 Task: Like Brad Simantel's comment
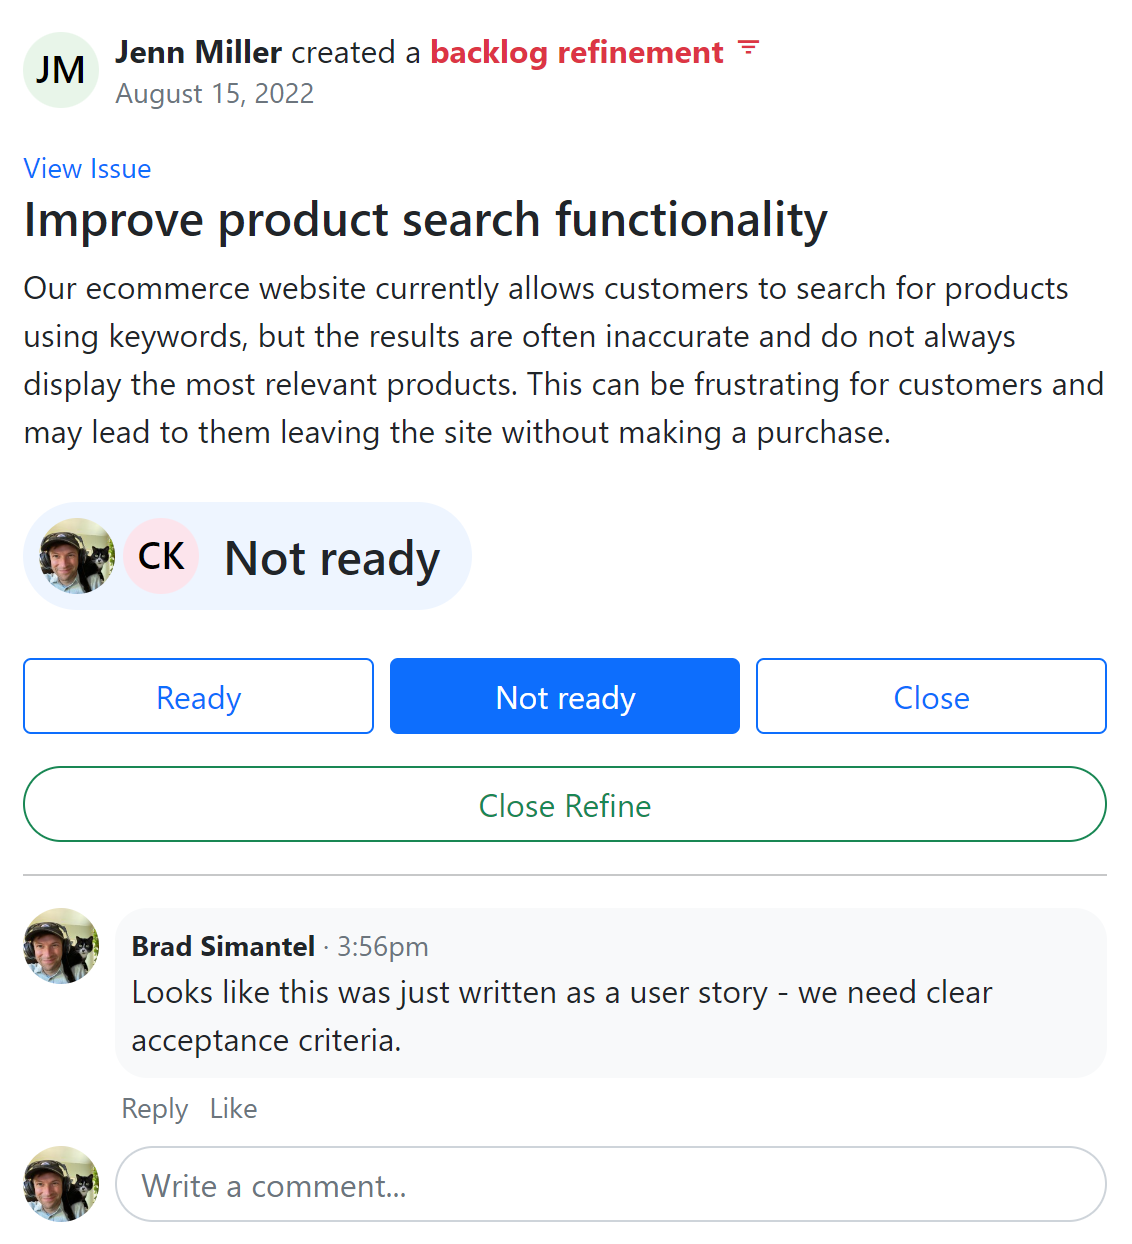point(233,1109)
